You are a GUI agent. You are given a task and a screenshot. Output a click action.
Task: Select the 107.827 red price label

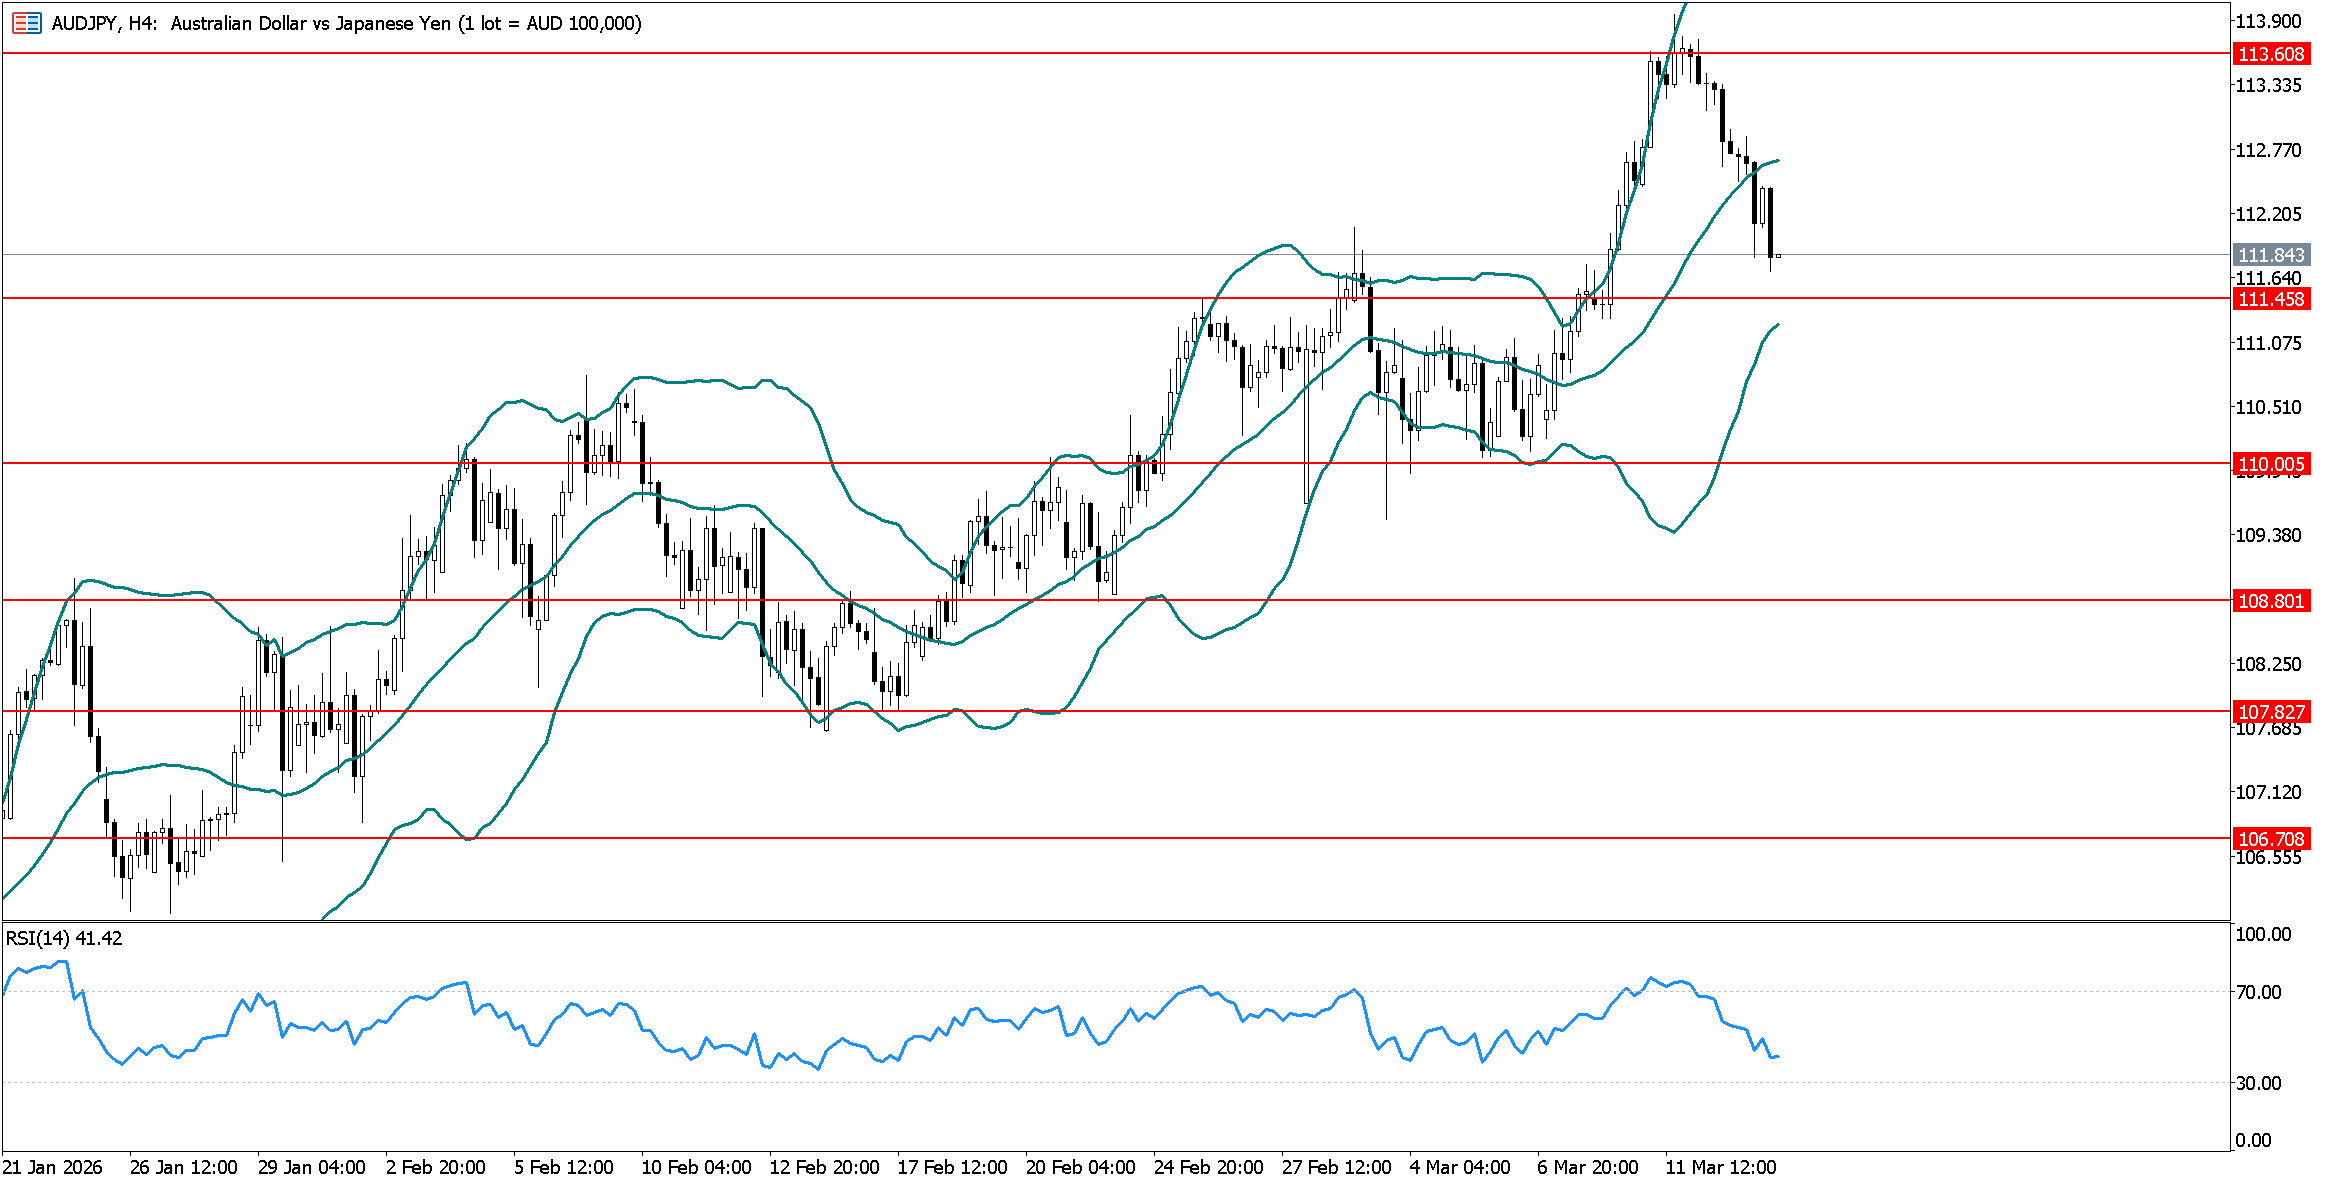[x=2271, y=712]
